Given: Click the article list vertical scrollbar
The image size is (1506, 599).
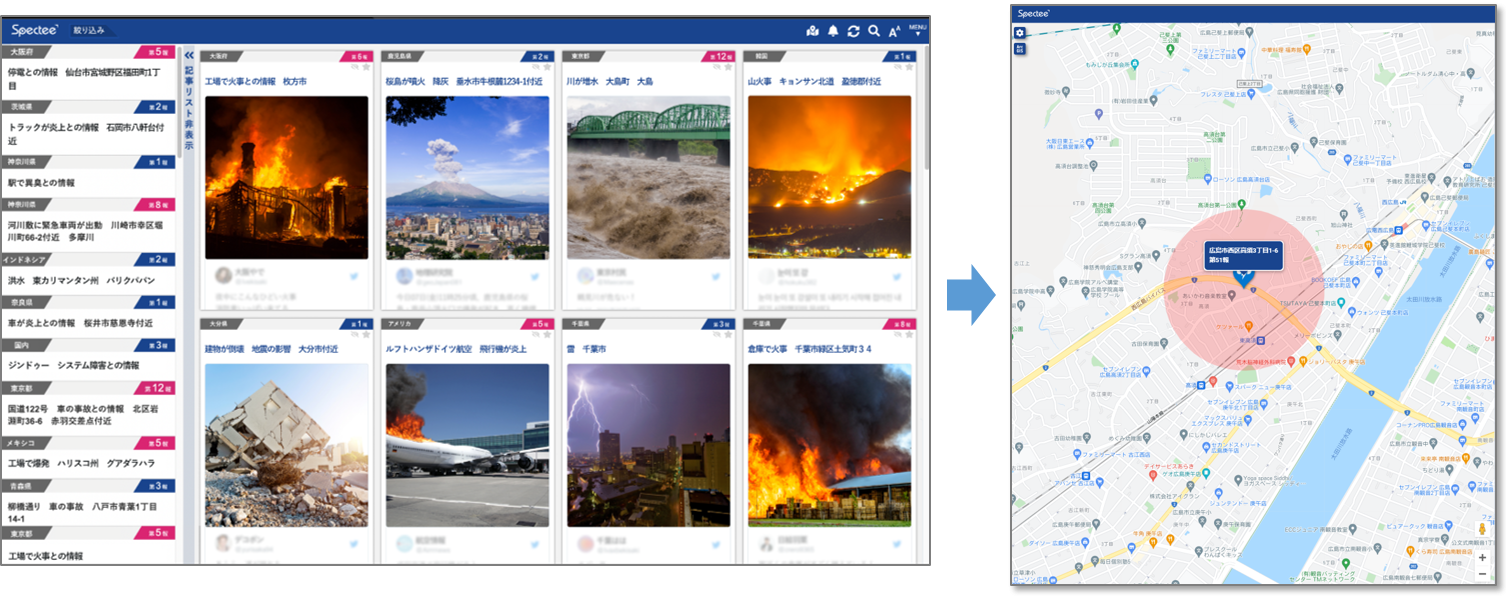Looking at the screenshot, I should click(180, 100).
